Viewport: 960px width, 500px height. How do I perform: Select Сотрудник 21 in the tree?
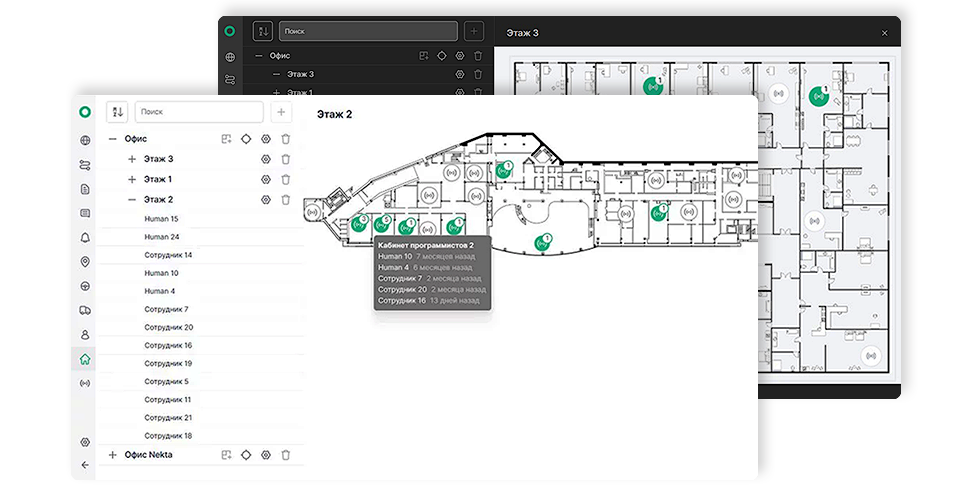[x=168, y=417]
